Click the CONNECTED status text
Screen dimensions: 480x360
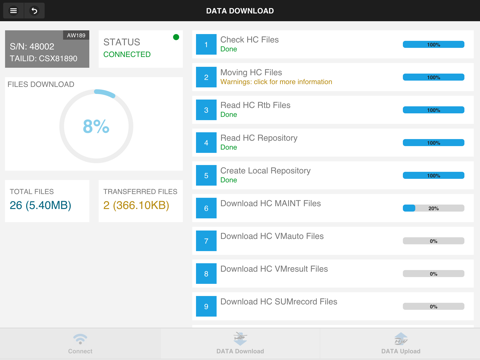(127, 54)
